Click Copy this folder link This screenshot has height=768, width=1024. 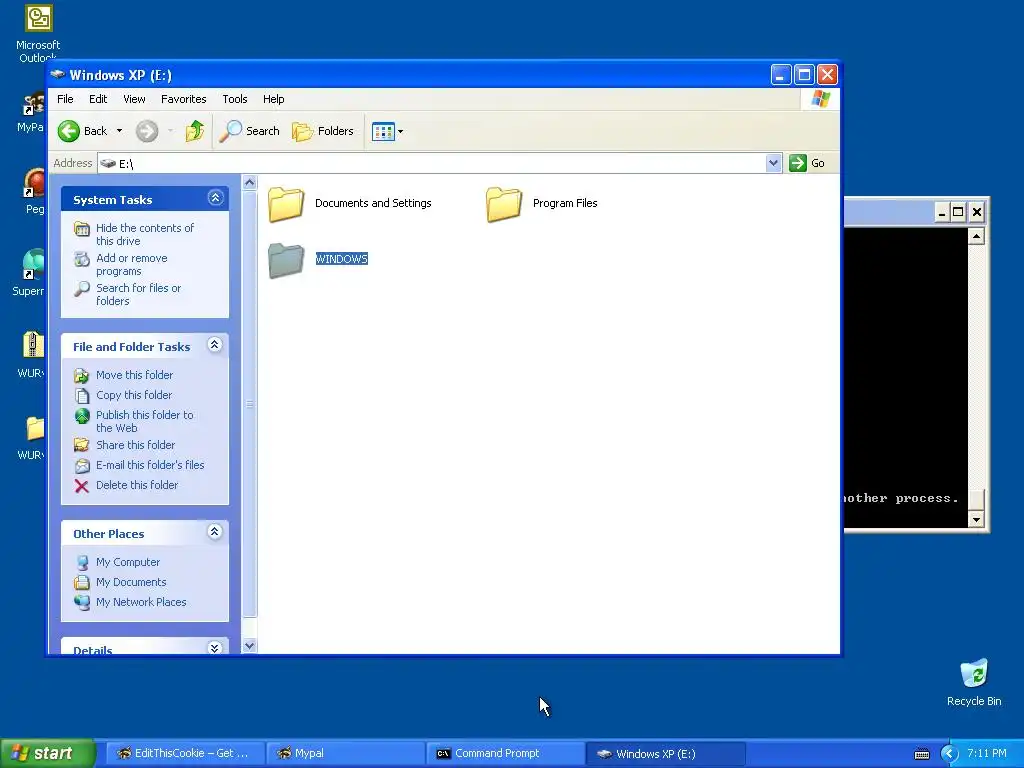pyautogui.click(x=134, y=395)
